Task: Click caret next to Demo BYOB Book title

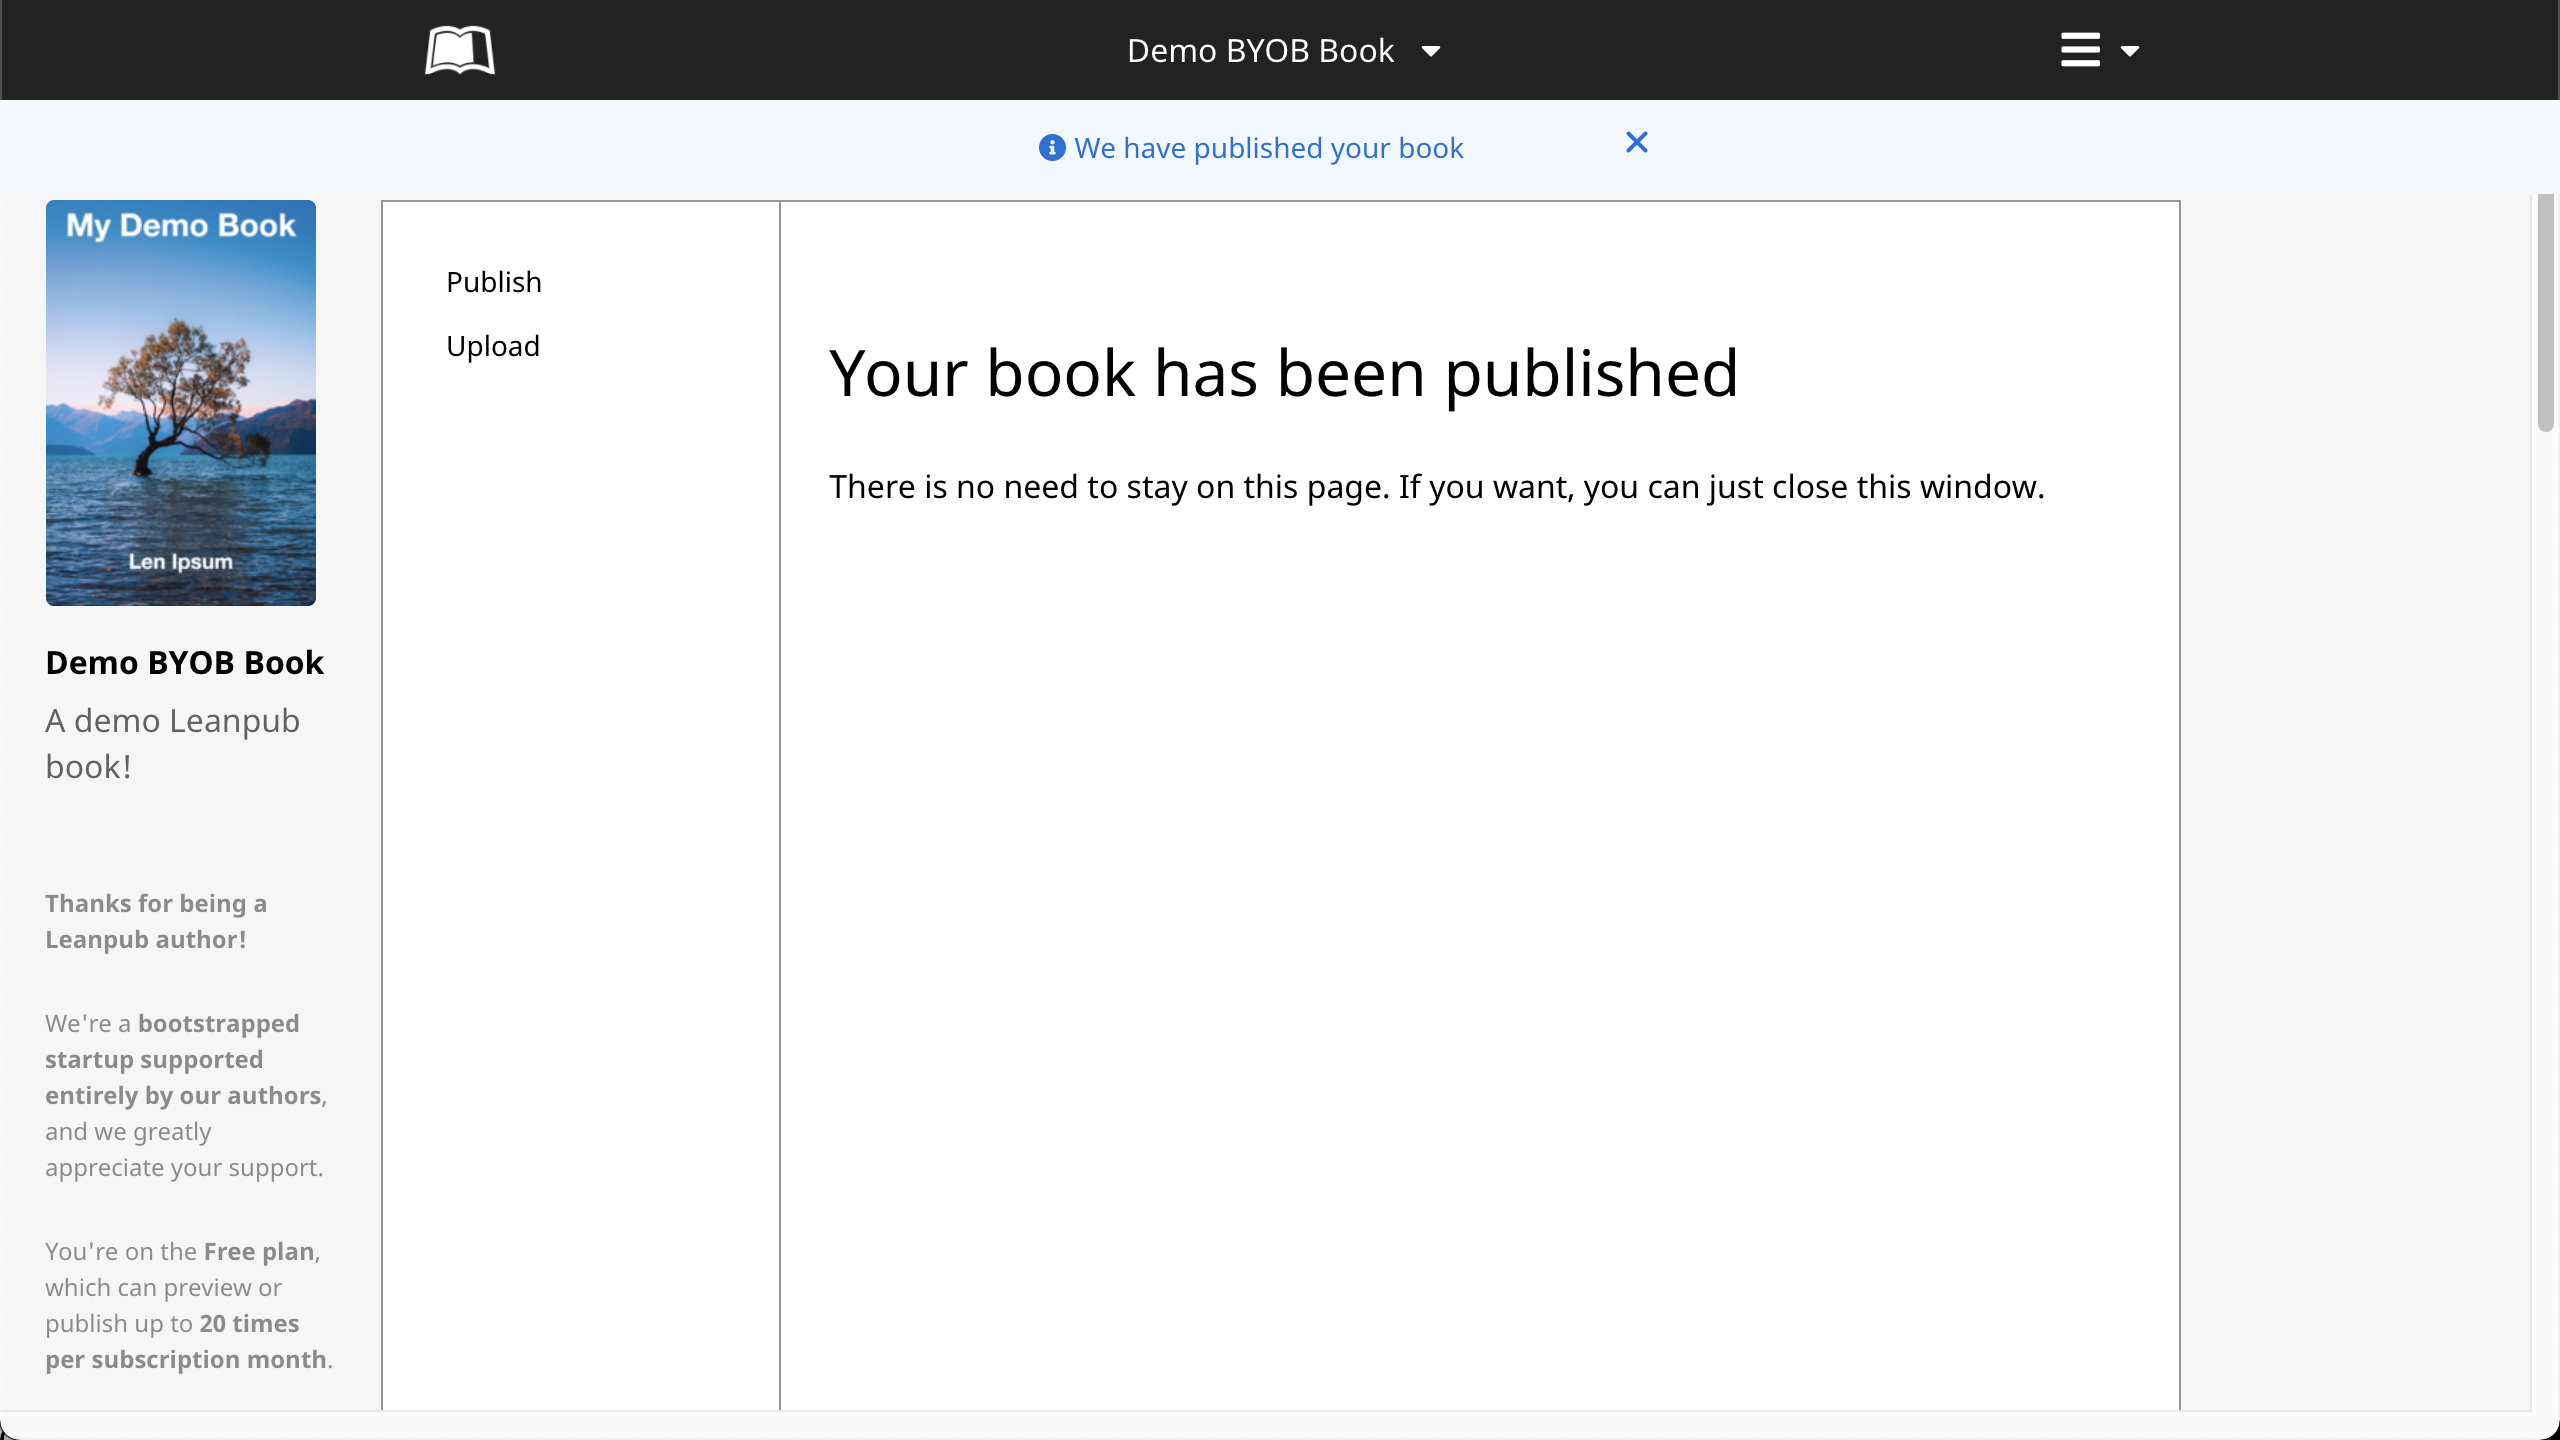Action: pos(1431,52)
